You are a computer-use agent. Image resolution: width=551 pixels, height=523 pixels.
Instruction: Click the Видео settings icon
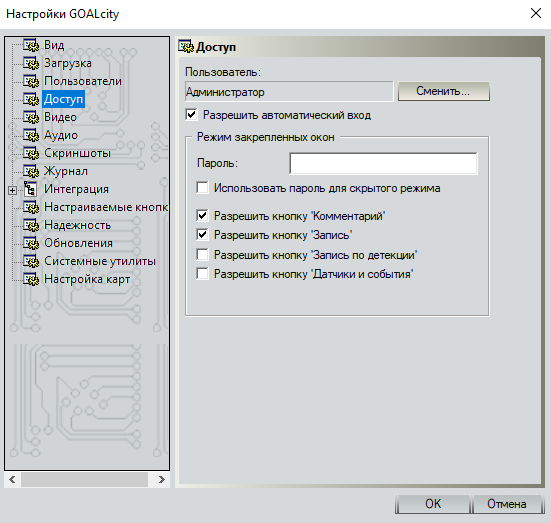(x=31, y=117)
